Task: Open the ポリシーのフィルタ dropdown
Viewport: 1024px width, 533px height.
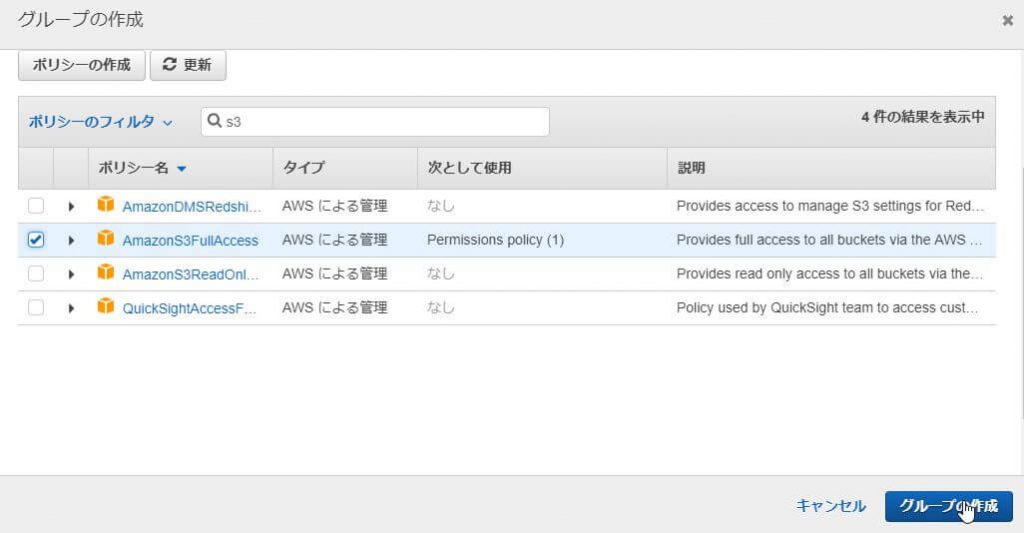Action: (x=101, y=121)
